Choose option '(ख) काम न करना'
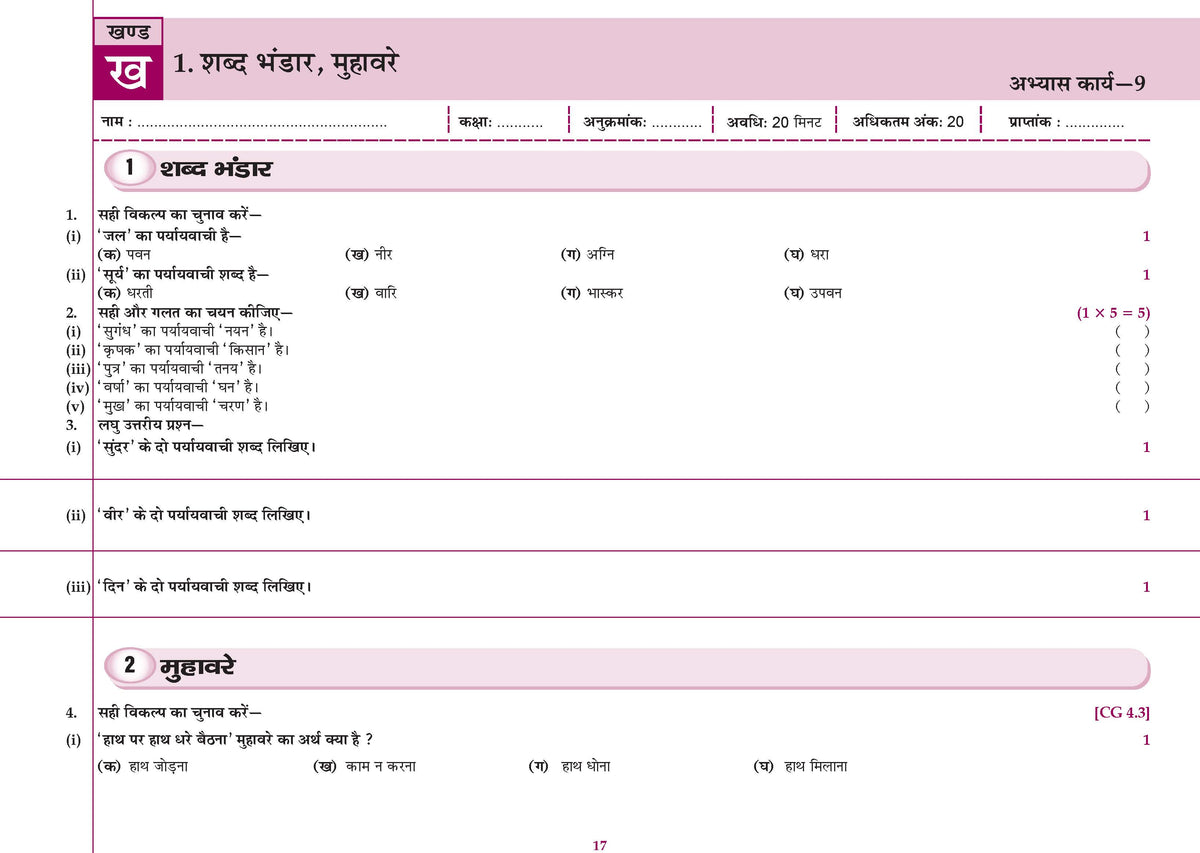1200x853 pixels. pyautogui.click(x=364, y=766)
